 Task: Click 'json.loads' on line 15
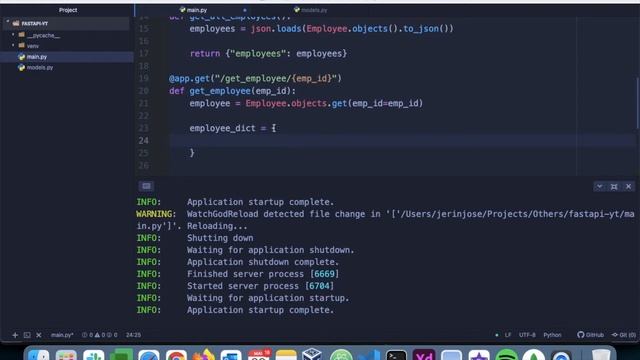(x=276, y=29)
